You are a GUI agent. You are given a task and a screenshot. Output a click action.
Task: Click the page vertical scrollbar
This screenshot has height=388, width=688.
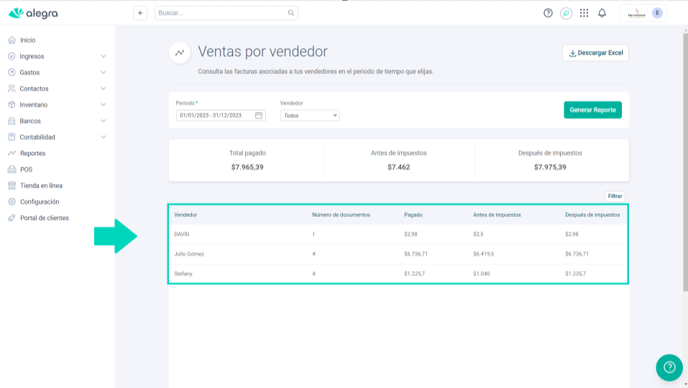click(685, 162)
